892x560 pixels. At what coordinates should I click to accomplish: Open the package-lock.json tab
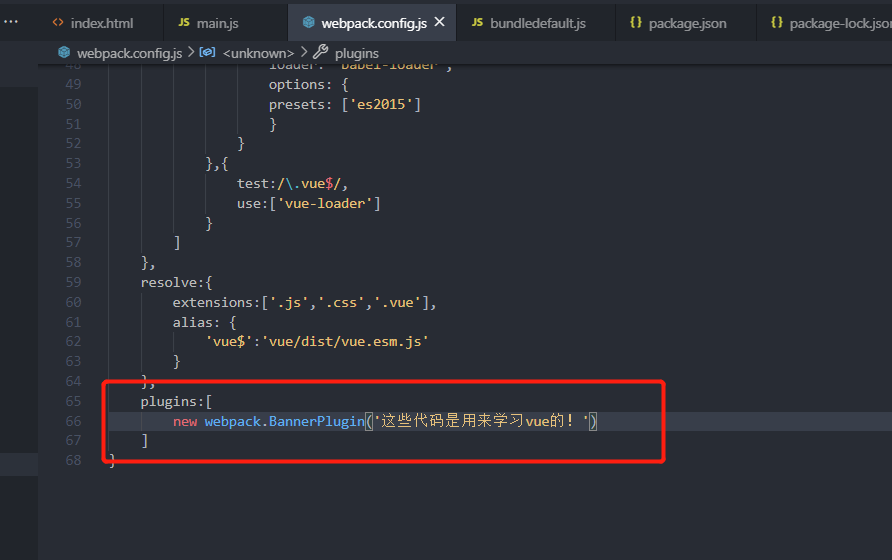[840, 23]
